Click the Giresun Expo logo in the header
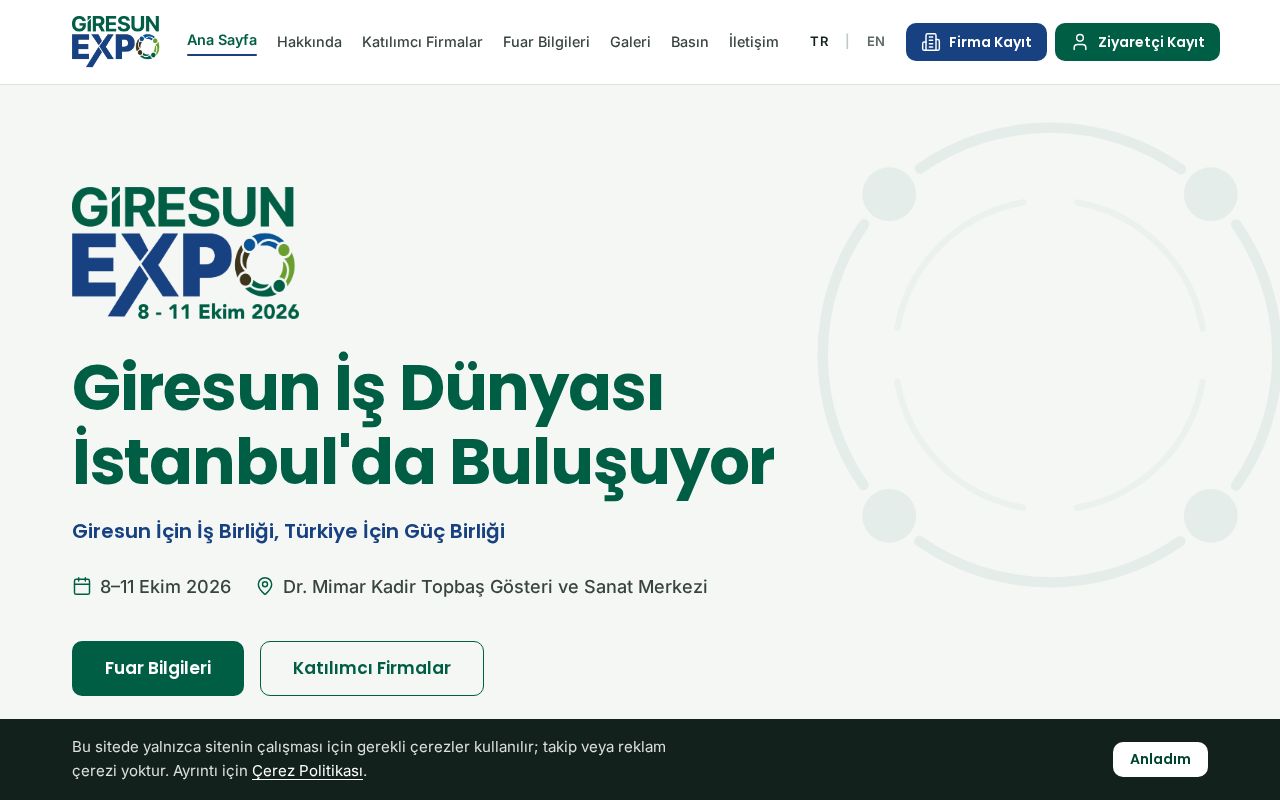The width and height of the screenshot is (1280, 800). click(116, 42)
